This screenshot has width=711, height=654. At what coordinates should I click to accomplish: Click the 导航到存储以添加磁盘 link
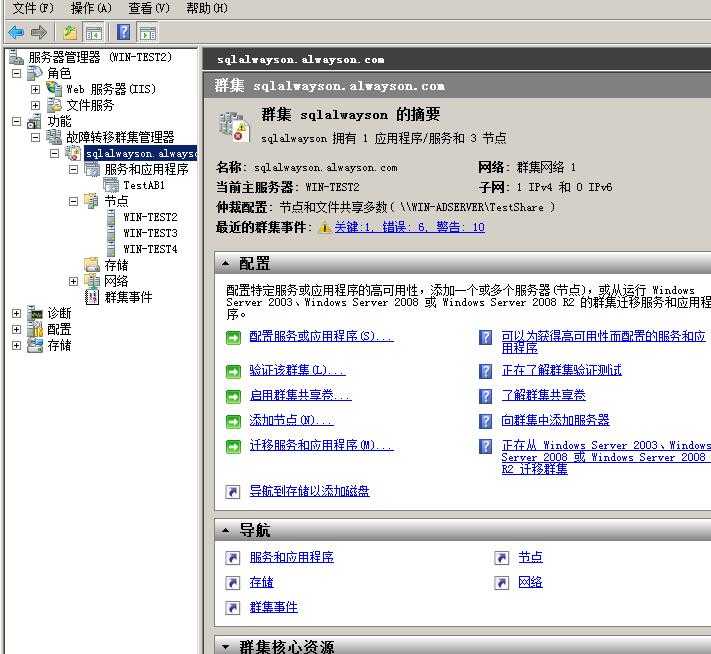[x=309, y=491]
